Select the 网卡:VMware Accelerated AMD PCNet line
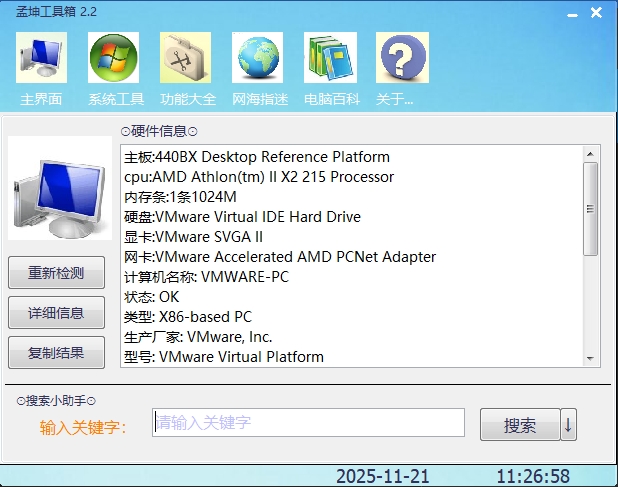The height and width of the screenshot is (487, 618). point(280,257)
